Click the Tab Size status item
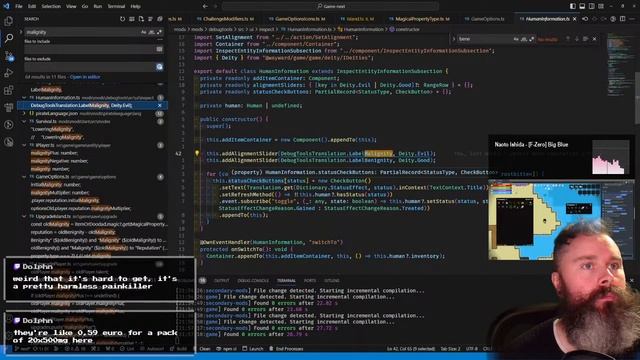Image resolution: width=640 pixels, height=360 pixels. click(x=451, y=349)
